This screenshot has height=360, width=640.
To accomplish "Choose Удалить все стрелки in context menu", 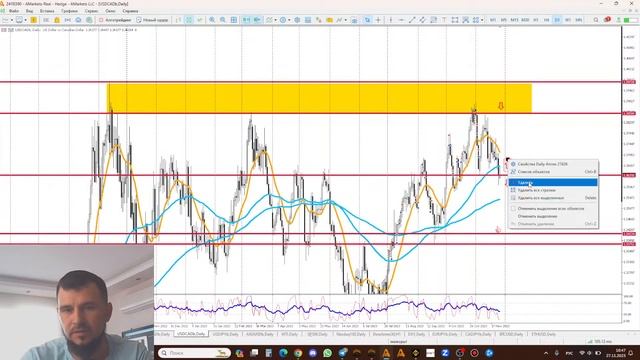I will pos(553,190).
